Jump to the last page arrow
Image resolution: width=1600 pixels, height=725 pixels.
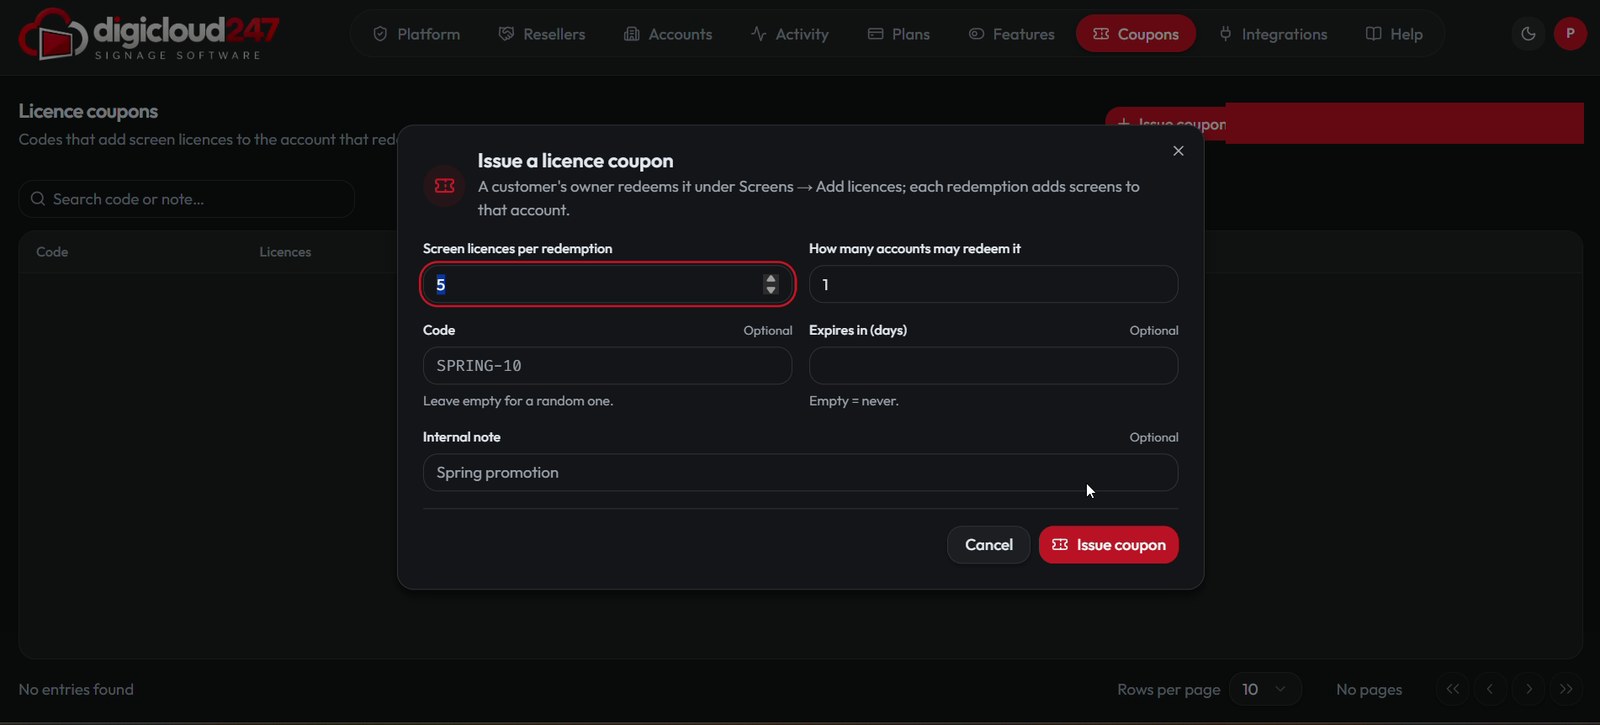pyautogui.click(x=1567, y=689)
